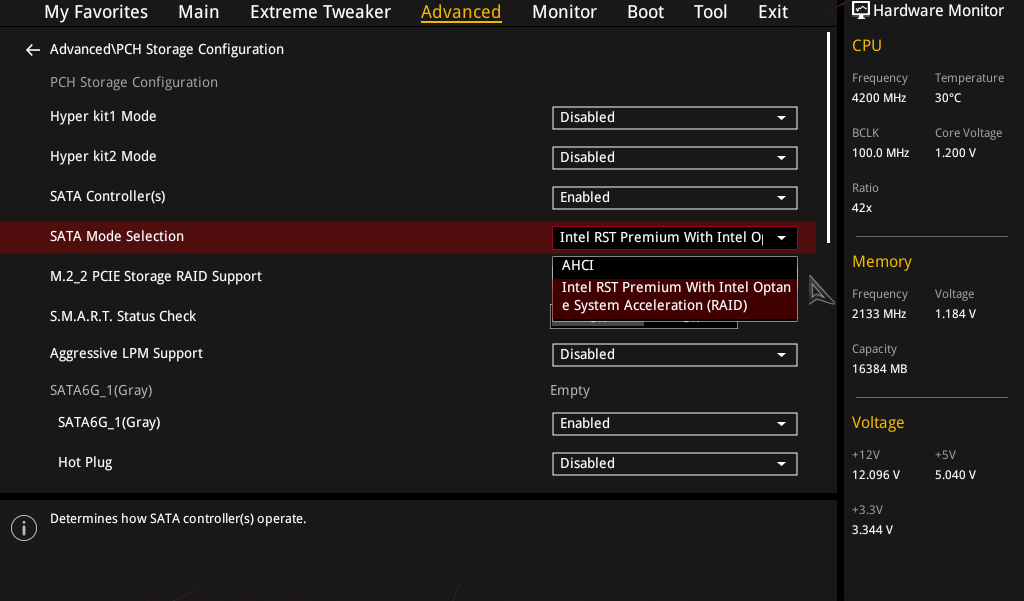Click the Advanced\PCH Storage Configuration breadcrumb
This screenshot has height=601, width=1024.
(x=167, y=50)
